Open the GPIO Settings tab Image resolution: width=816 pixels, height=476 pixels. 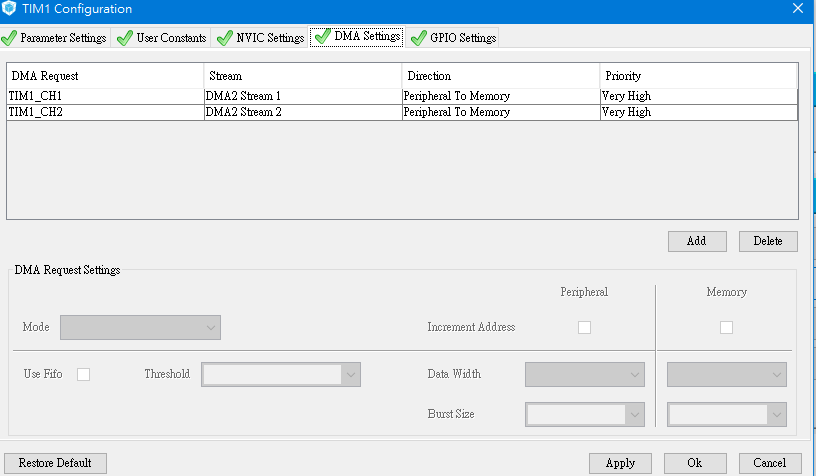tap(453, 38)
